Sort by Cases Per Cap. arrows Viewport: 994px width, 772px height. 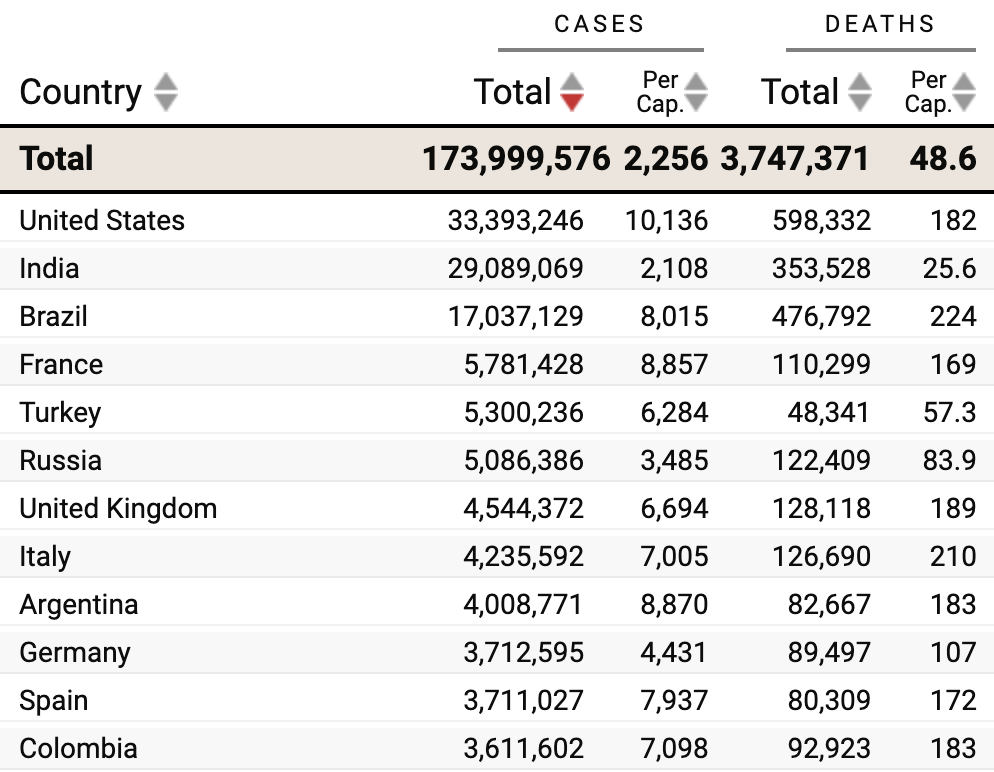point(697,92)
